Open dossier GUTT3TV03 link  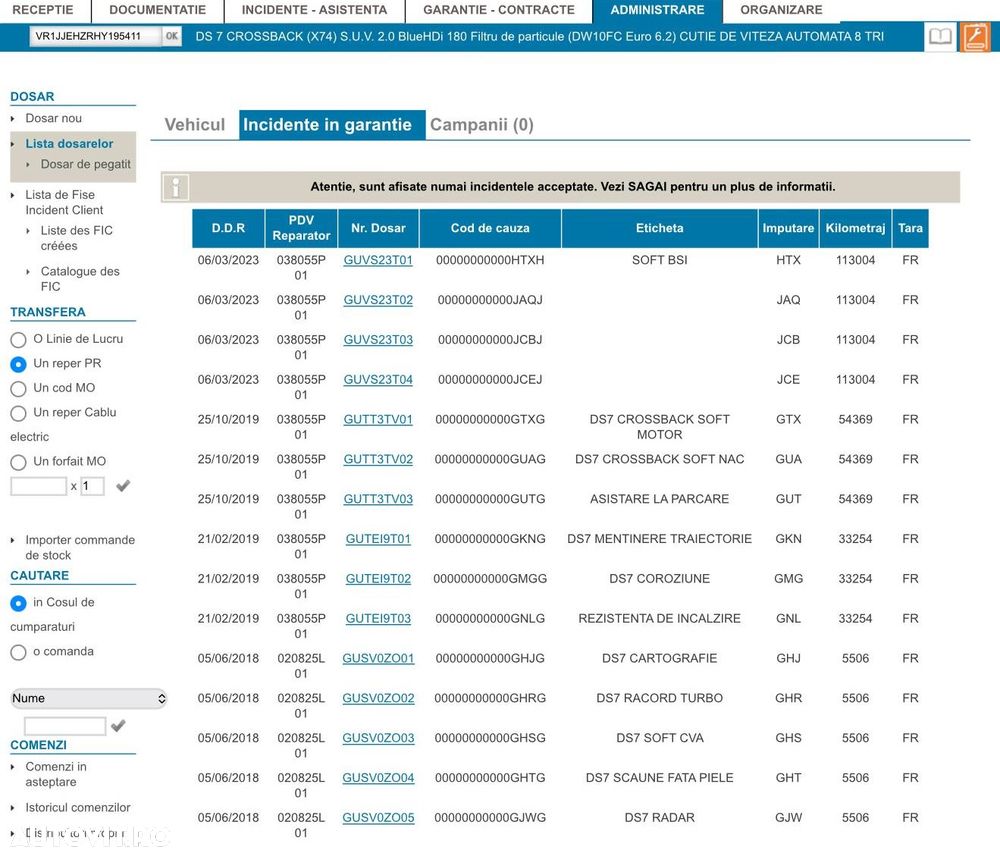point(378,499)
